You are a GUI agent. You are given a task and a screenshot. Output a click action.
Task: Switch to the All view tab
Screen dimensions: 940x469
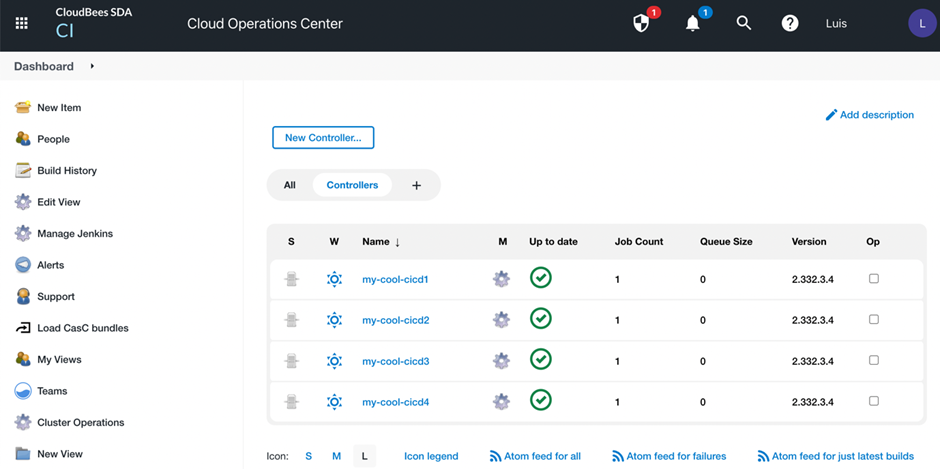290,185
